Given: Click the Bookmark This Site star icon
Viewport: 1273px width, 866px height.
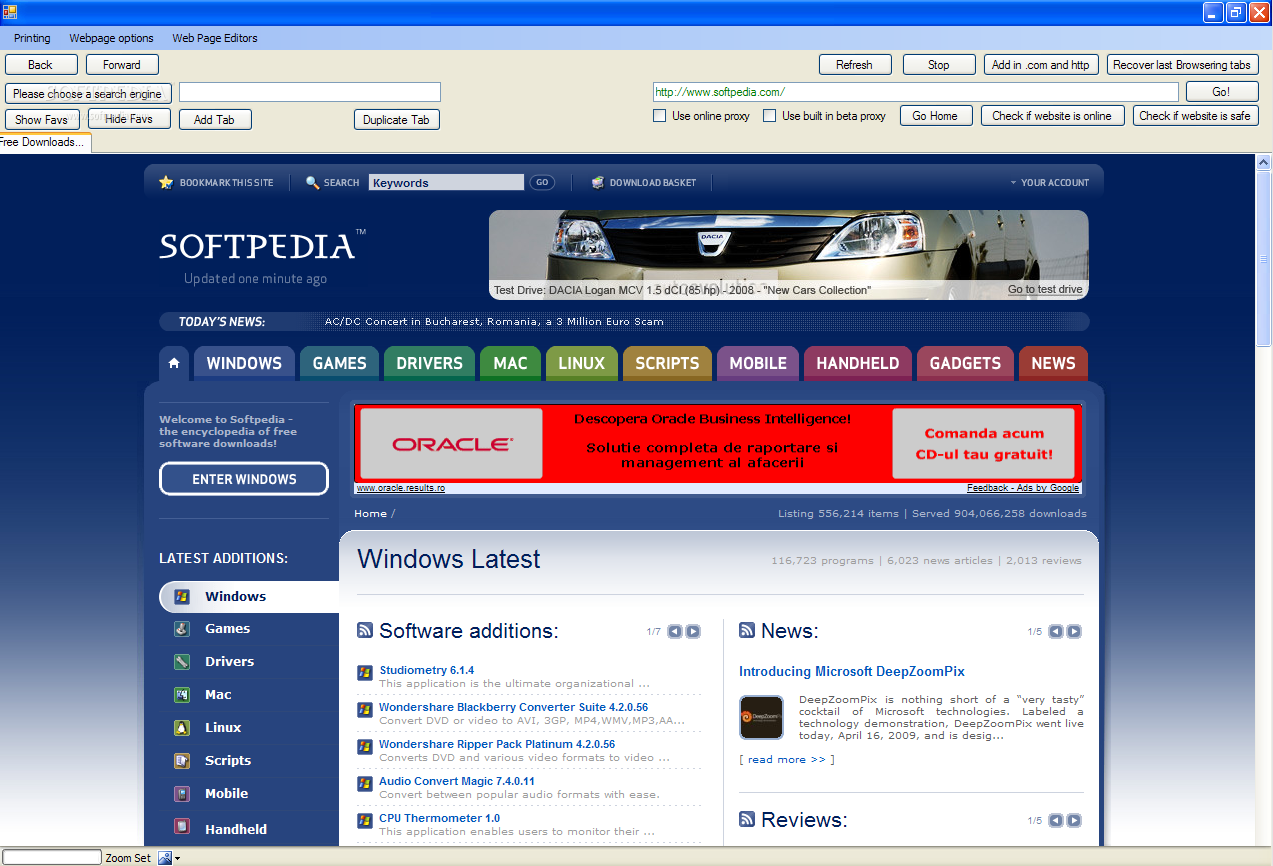Looking at the screenshot, I should pos(166,182).
